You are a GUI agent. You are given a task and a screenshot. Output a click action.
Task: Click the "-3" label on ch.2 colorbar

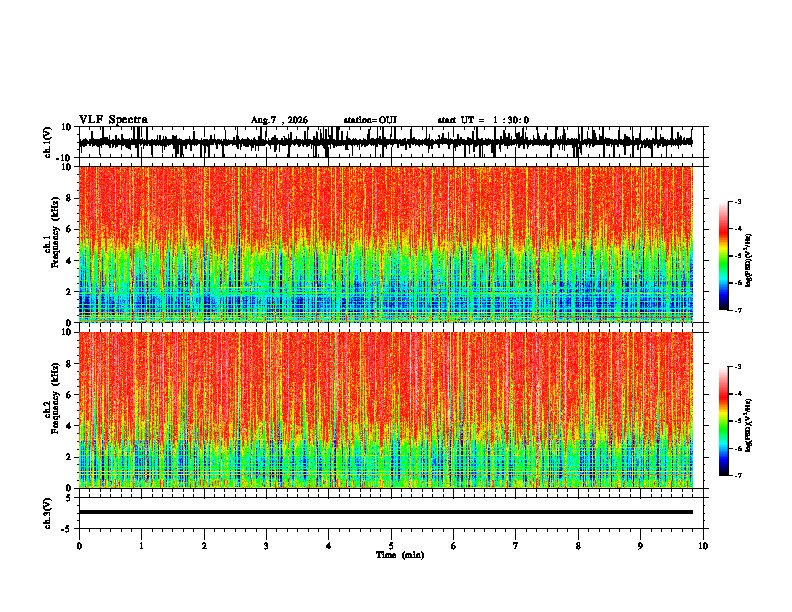click(737, 367)
